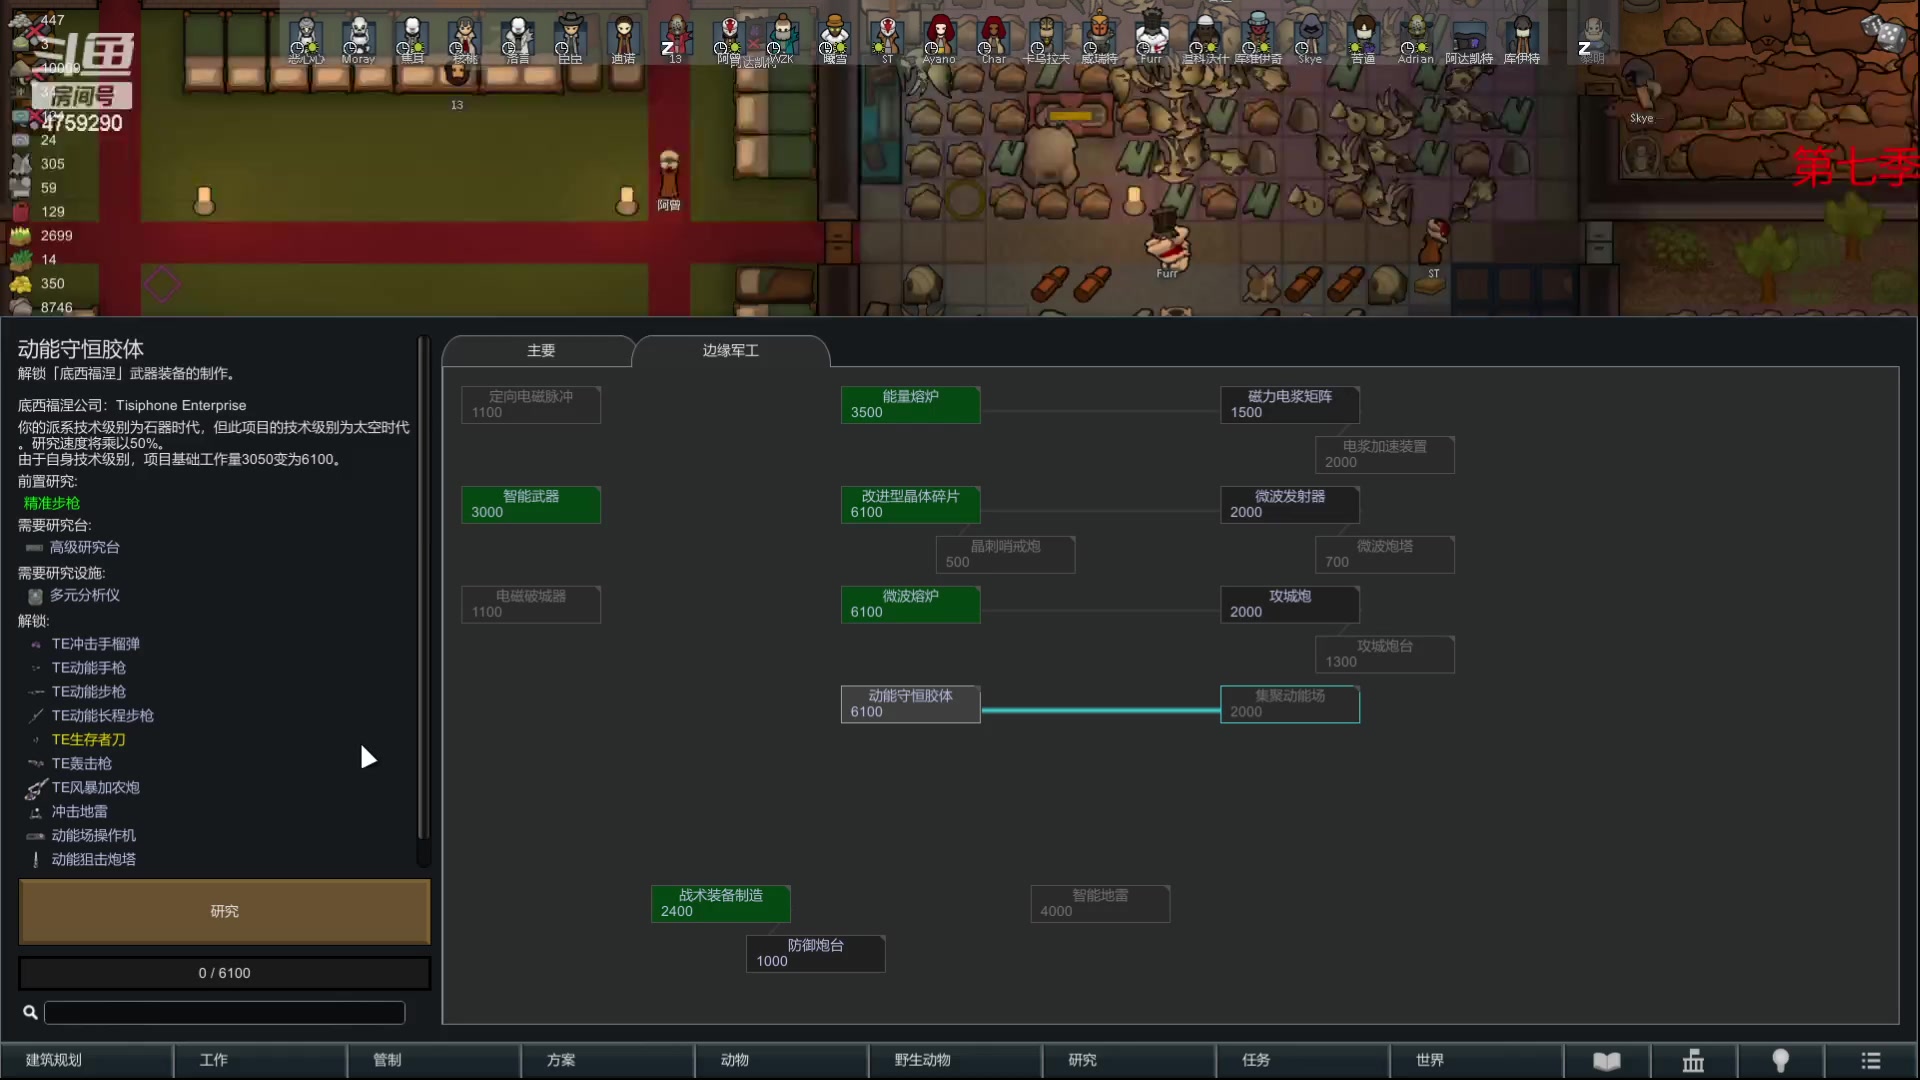Image resolution: width=1920 pixels, height=1080 pixels.
Task: Click the brown 研究 start research button
Action: pyautogui.click(x=225, y=912)
